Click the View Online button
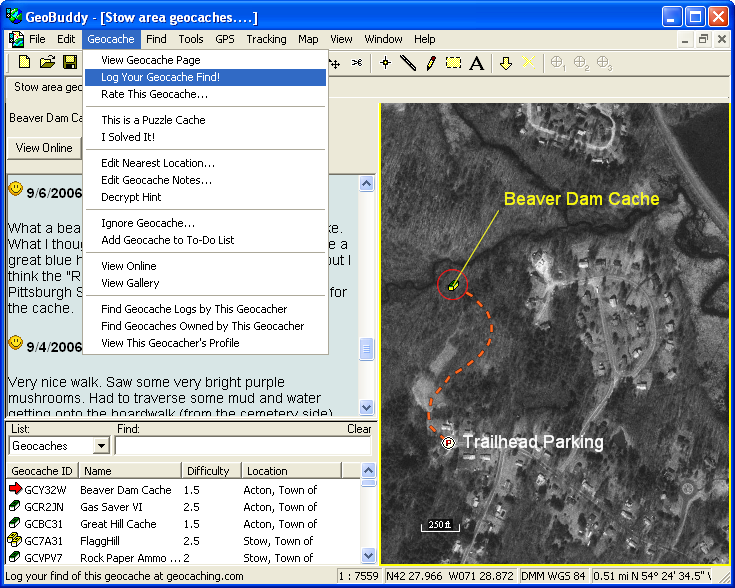Image resolution: width=735 pixels, height=588 pixels. pos(44,148)
